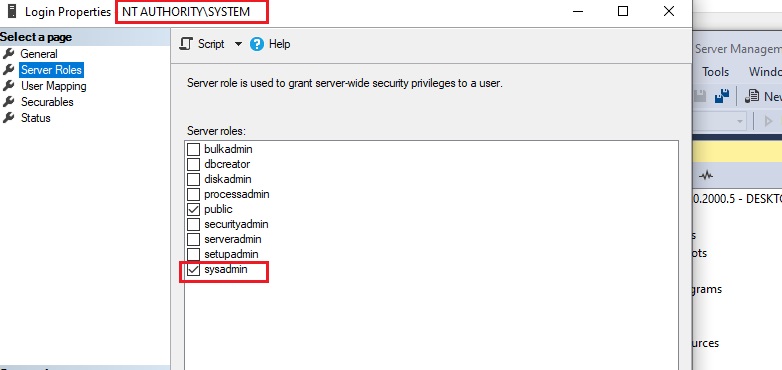
Task: Open the Securables page
Action: (47, 102)
